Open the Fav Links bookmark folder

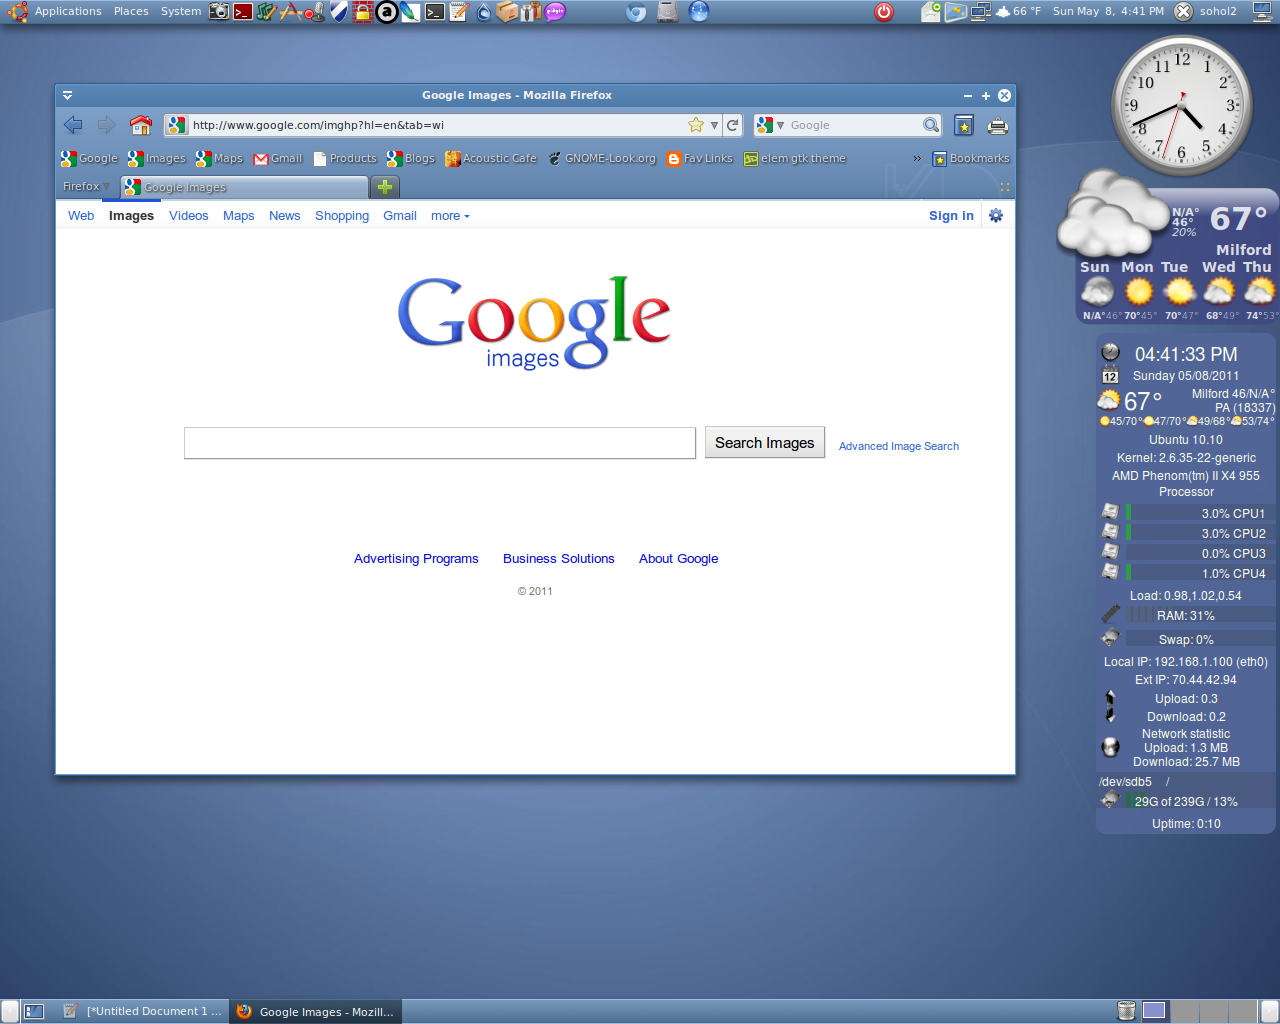(700, 158)
